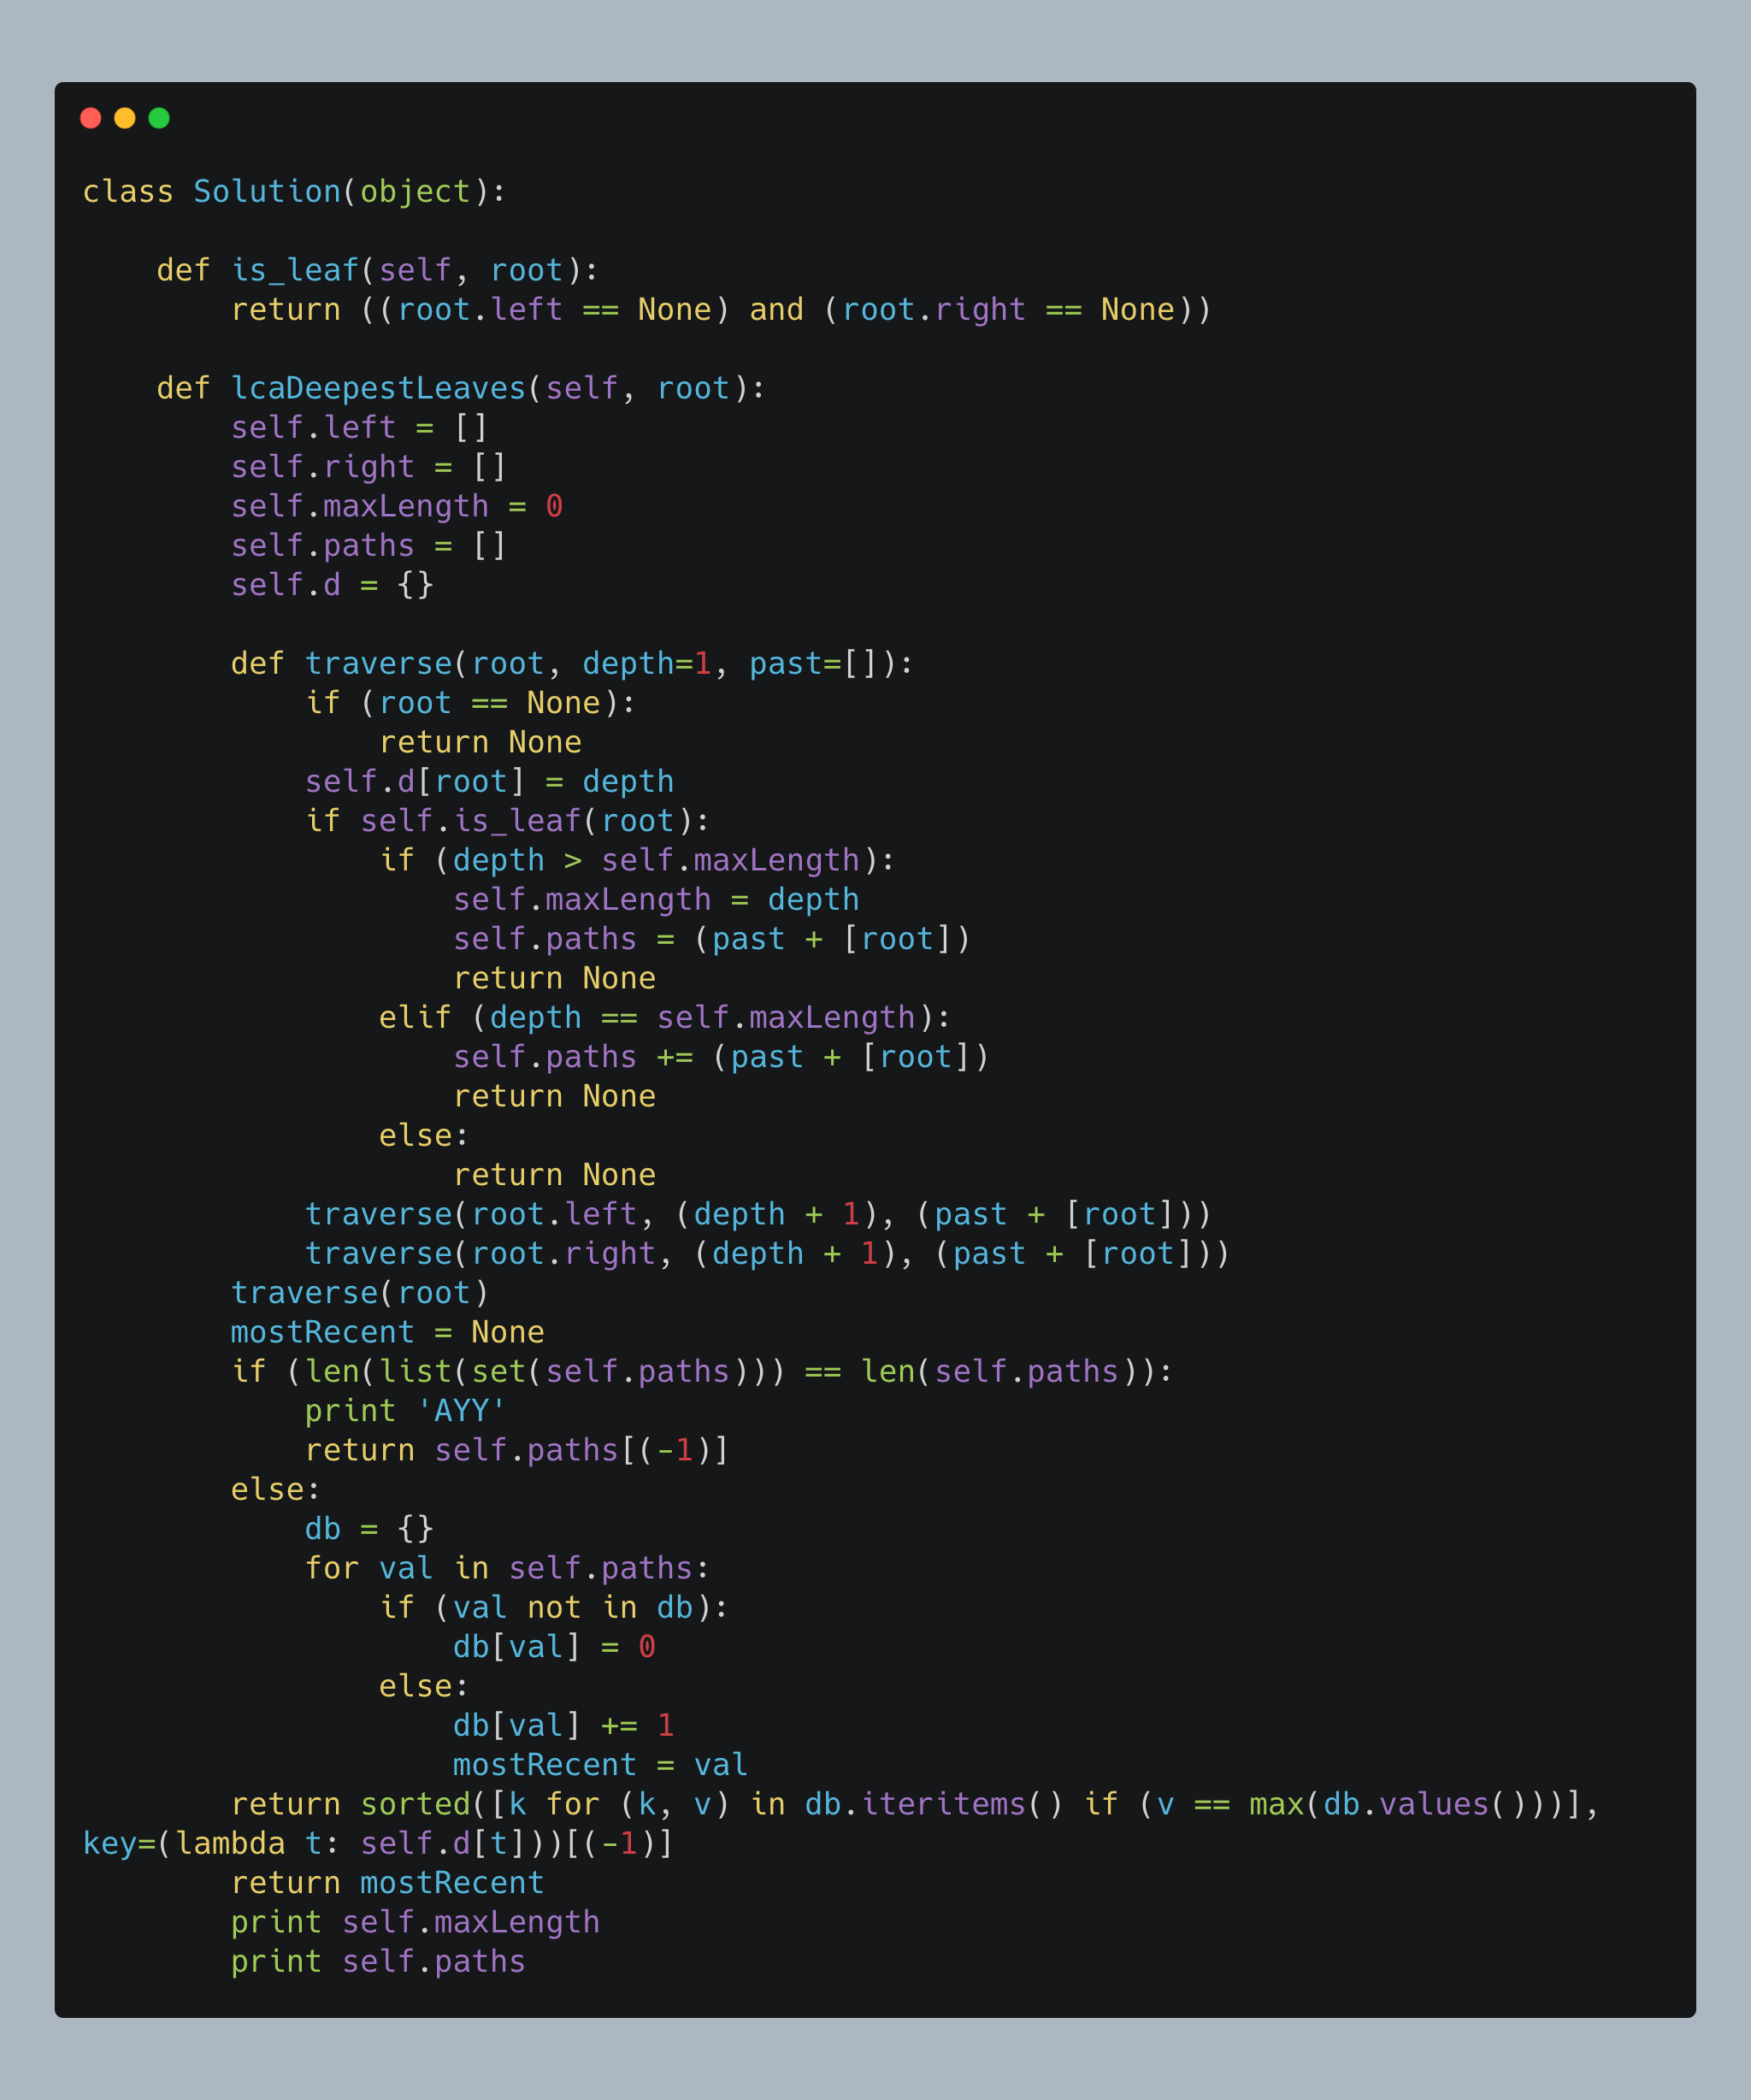Click the iteritems method call
This screenshot has height=2100, width=1751.
click(943, 1804)
